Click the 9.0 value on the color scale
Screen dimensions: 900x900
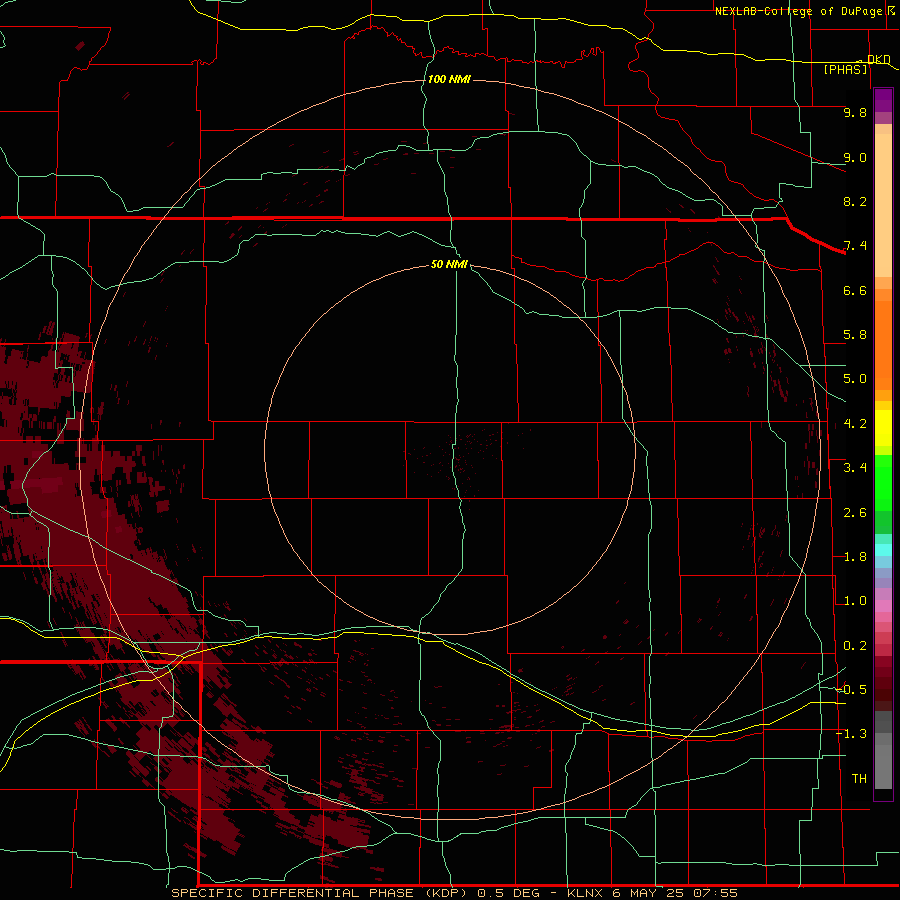855,157
